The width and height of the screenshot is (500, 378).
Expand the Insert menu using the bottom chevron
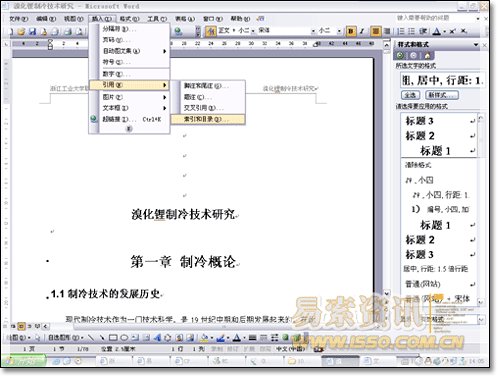pyautogui.click(x=129, y=129)
